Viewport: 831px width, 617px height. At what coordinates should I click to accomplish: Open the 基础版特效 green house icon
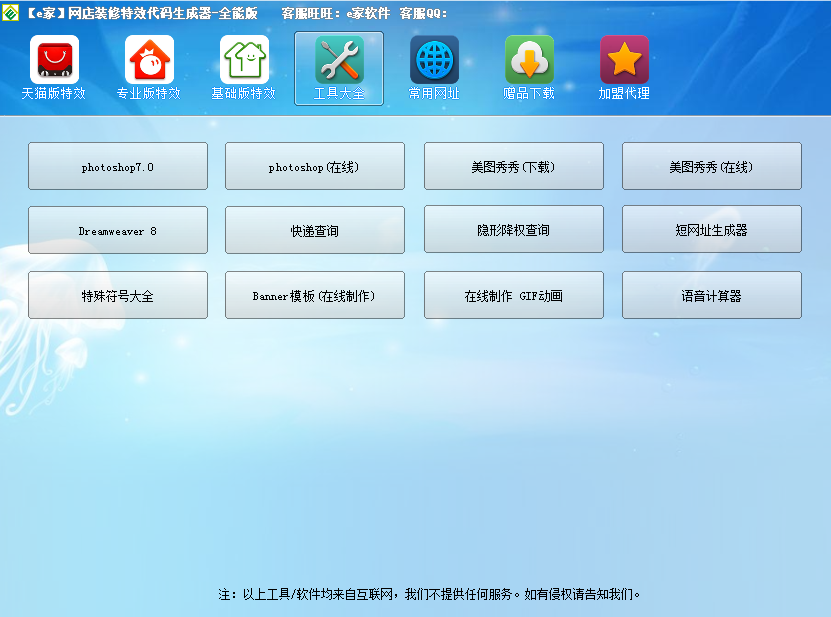pos(244,61)
